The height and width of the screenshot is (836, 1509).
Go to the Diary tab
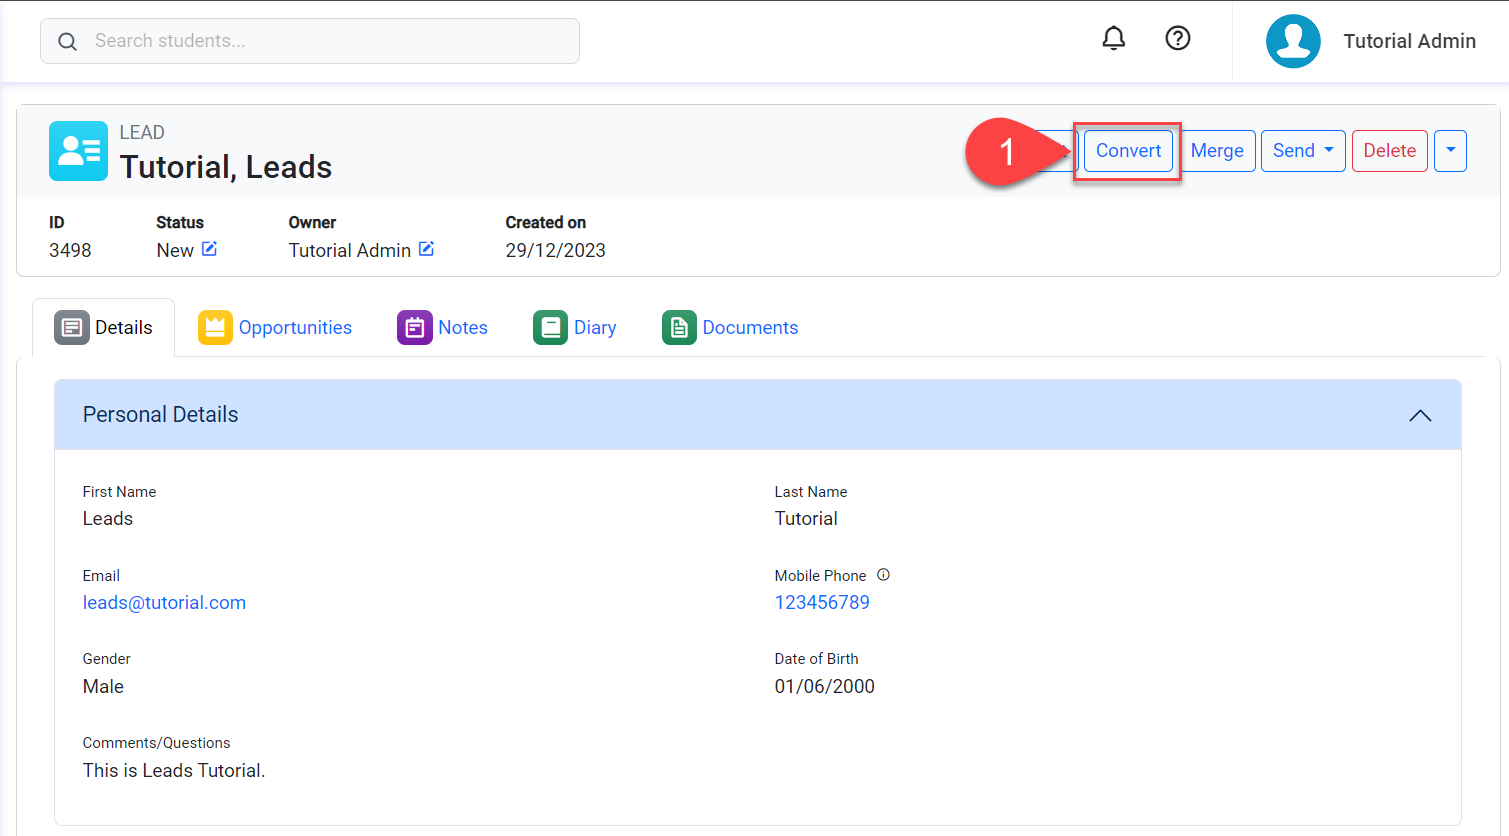click(x=575, y=328)
